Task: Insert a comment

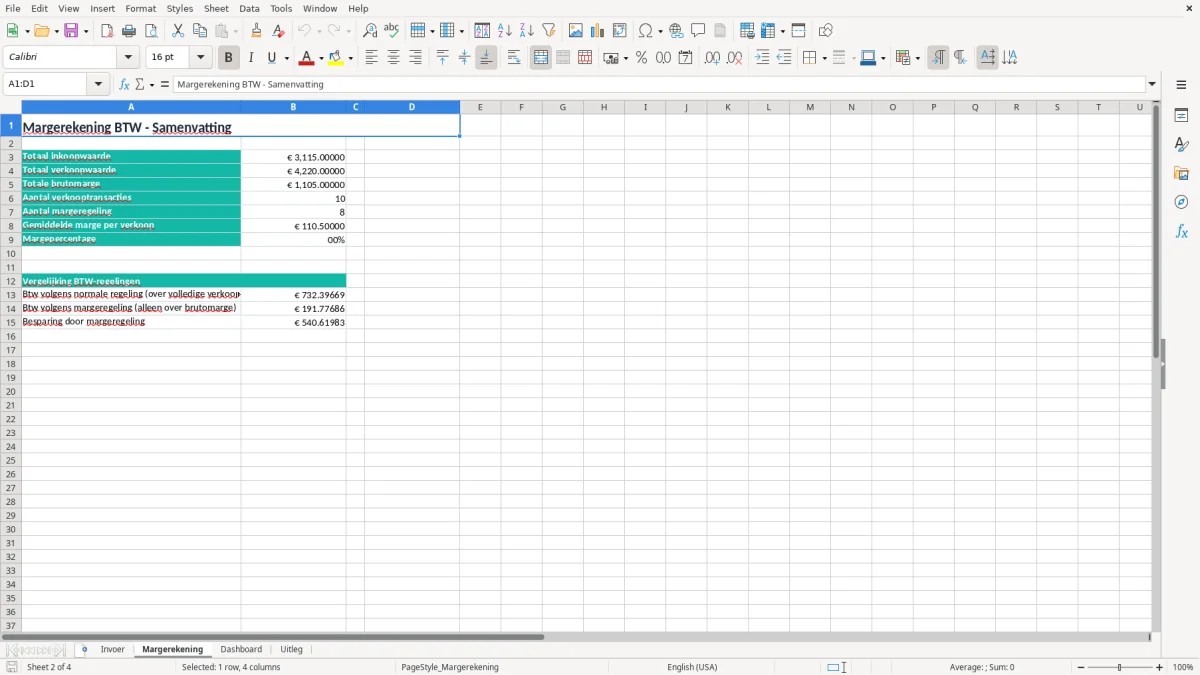Action: [698, 31]
